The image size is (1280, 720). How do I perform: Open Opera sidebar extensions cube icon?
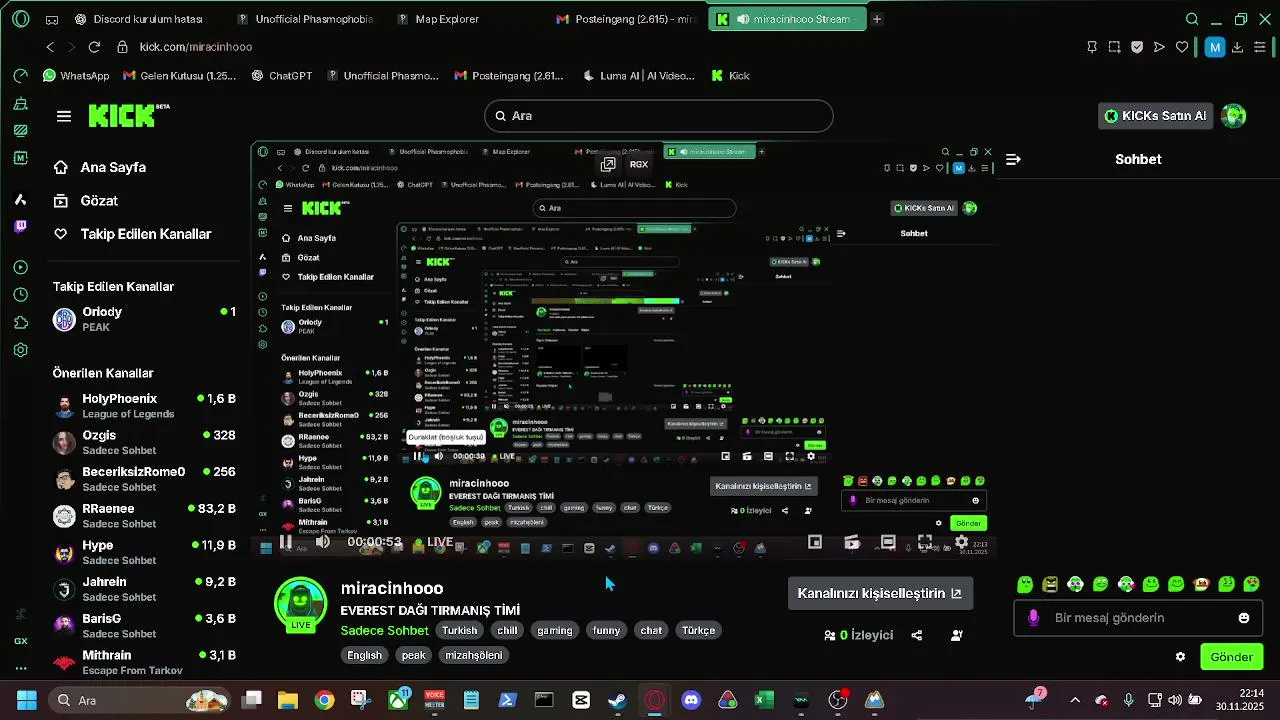point(21,322)
